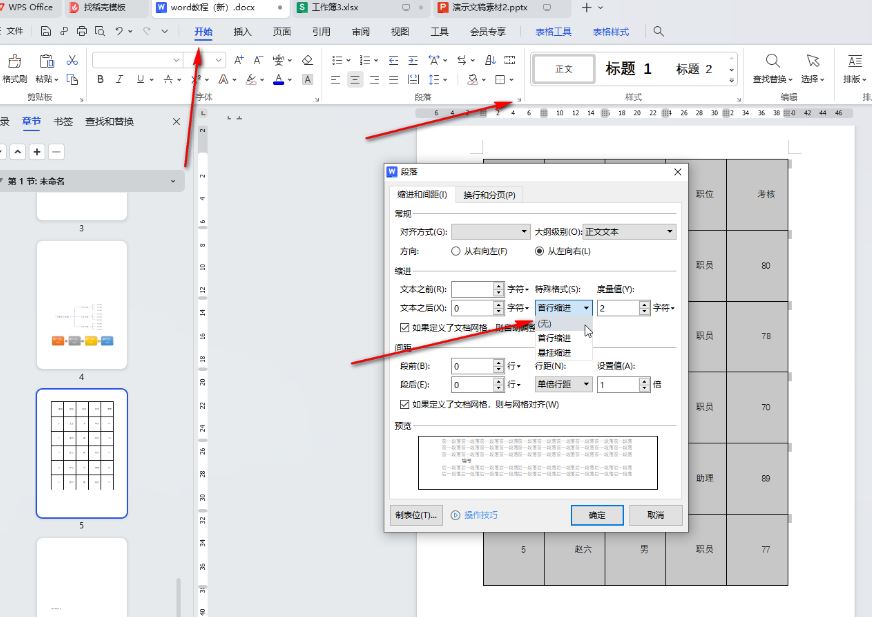This screenshot has width=872, height=617.
Task: Select page 5 thumbnail in navigation
Action: (82, 453)
